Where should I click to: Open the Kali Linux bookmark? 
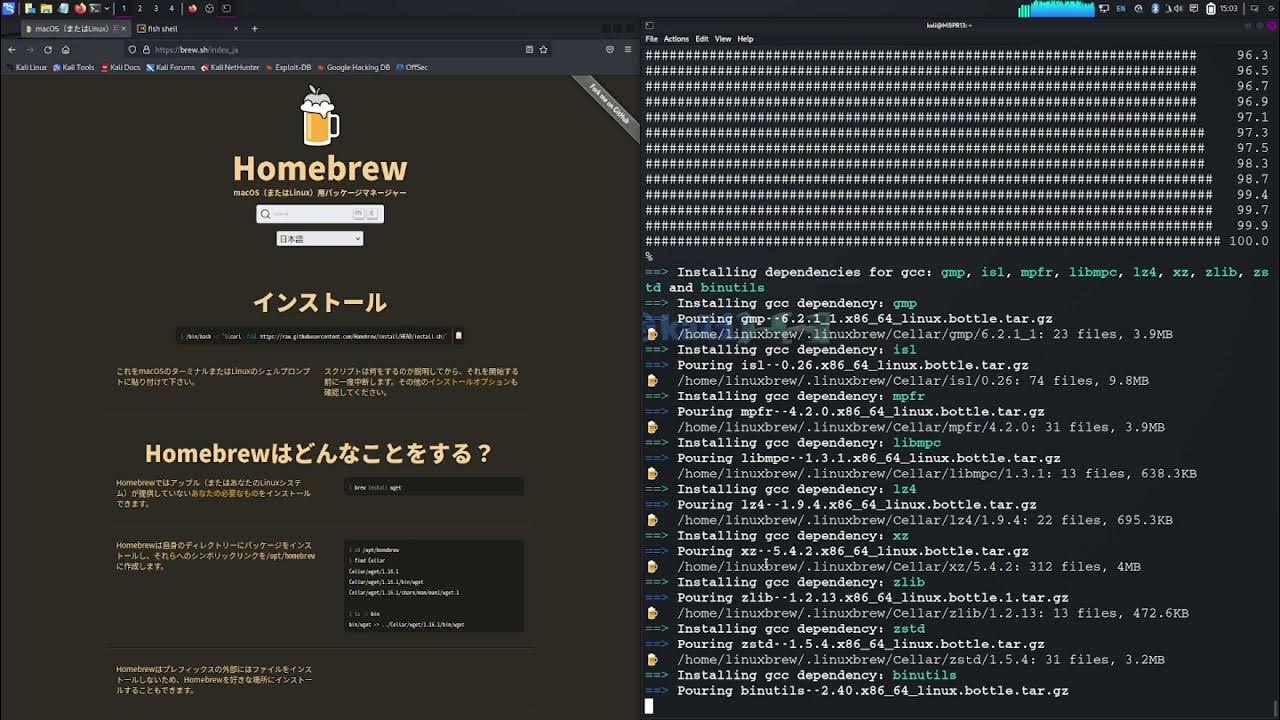click(x=26, y=67)
